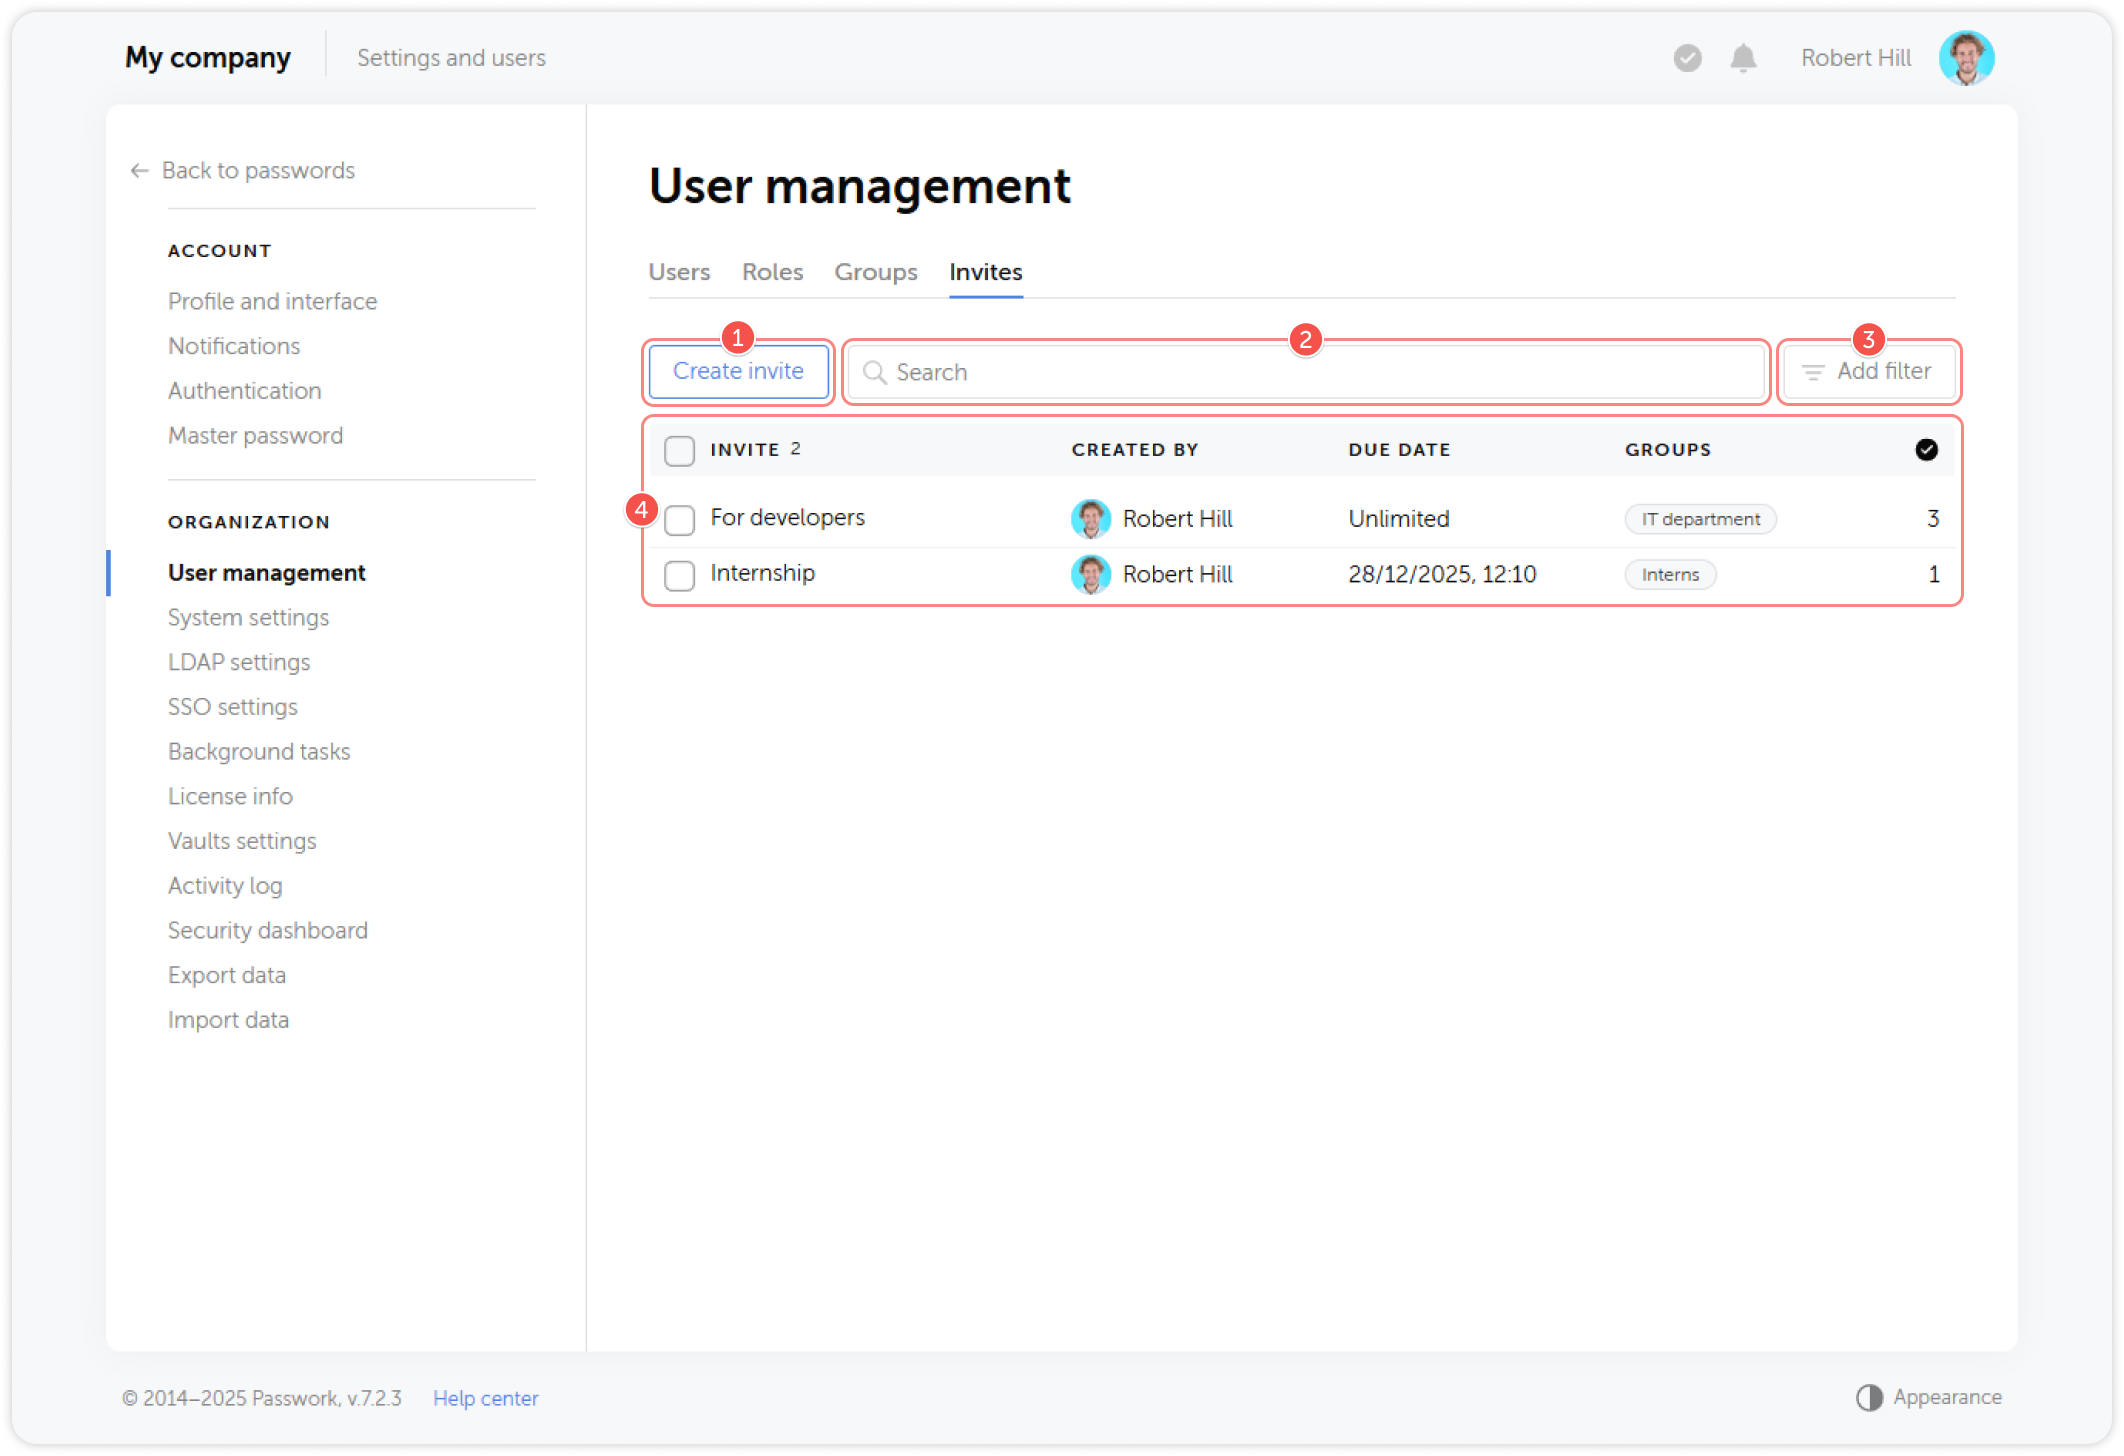The image size is (2124, 1456).
Task: Open the notifications bell icon
Action: (x=1743, y=58)
